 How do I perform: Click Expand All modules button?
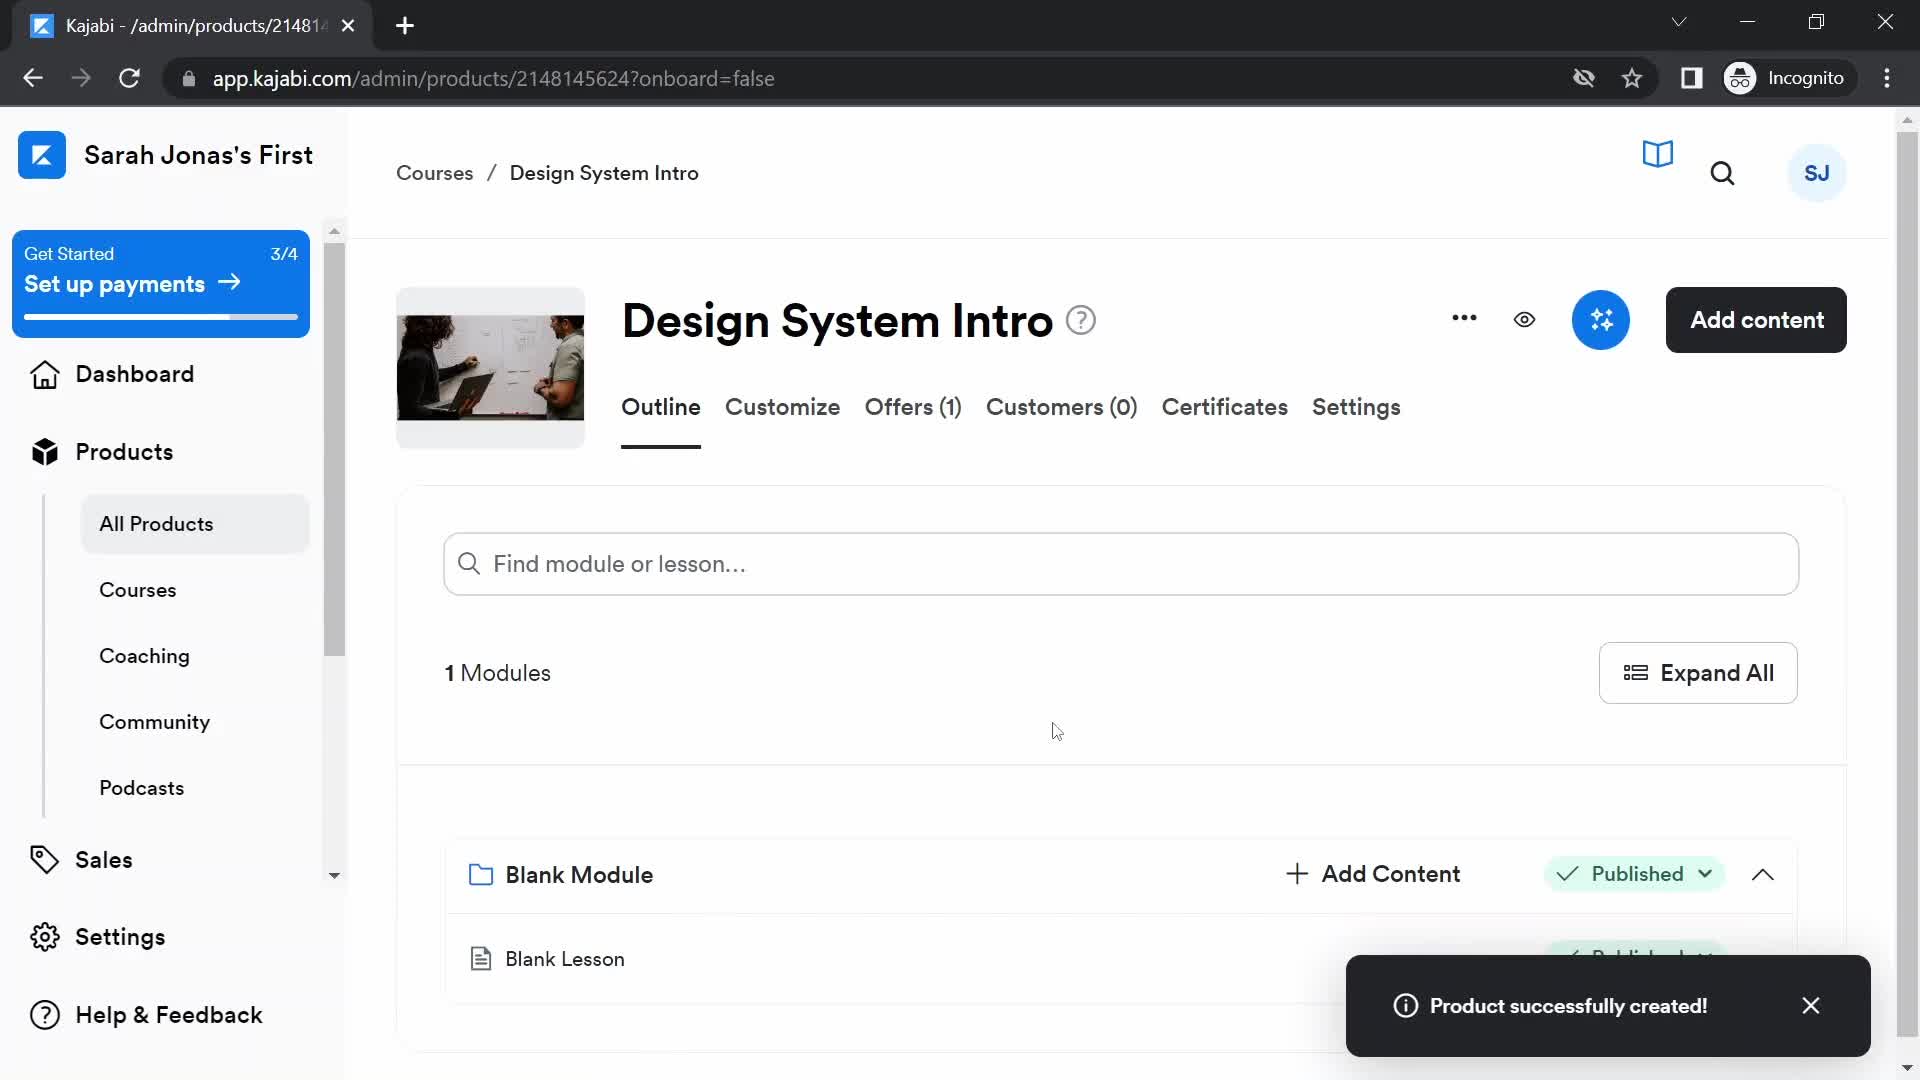(x=1698, y=673)
